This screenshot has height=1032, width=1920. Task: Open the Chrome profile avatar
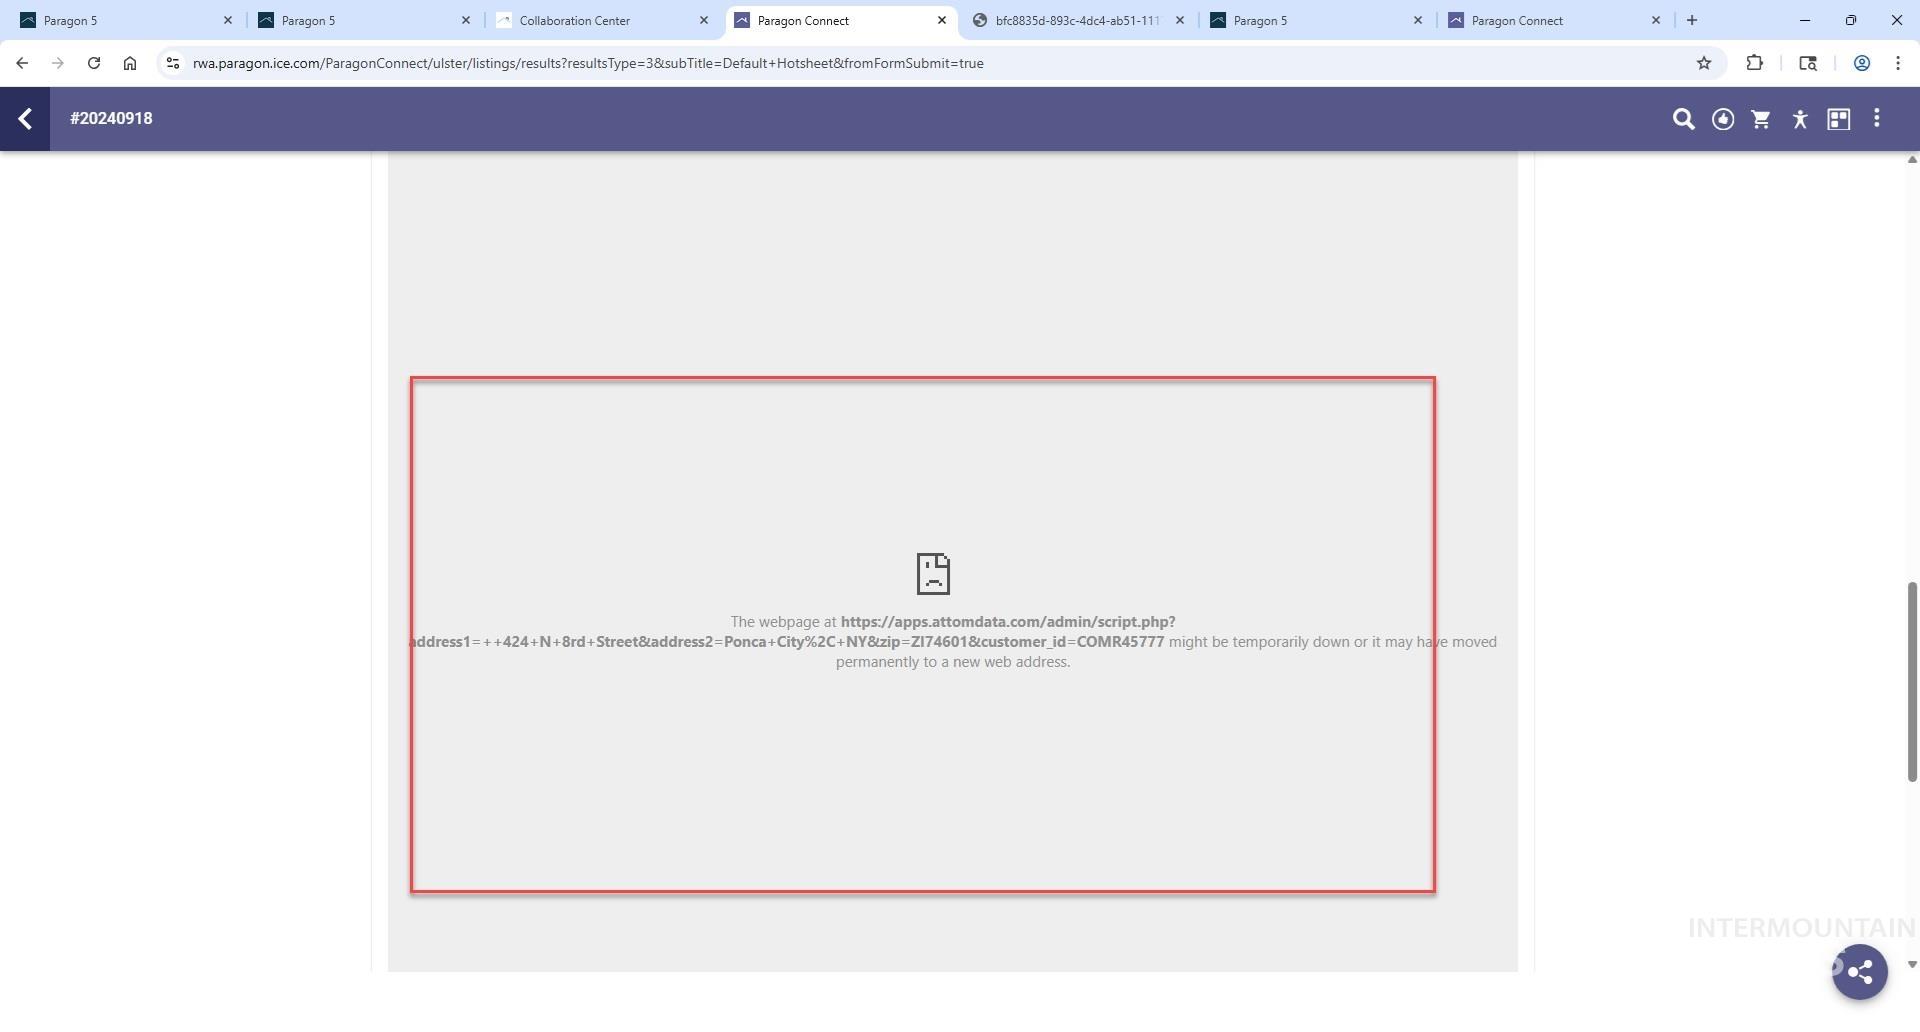pos(1861,63)
